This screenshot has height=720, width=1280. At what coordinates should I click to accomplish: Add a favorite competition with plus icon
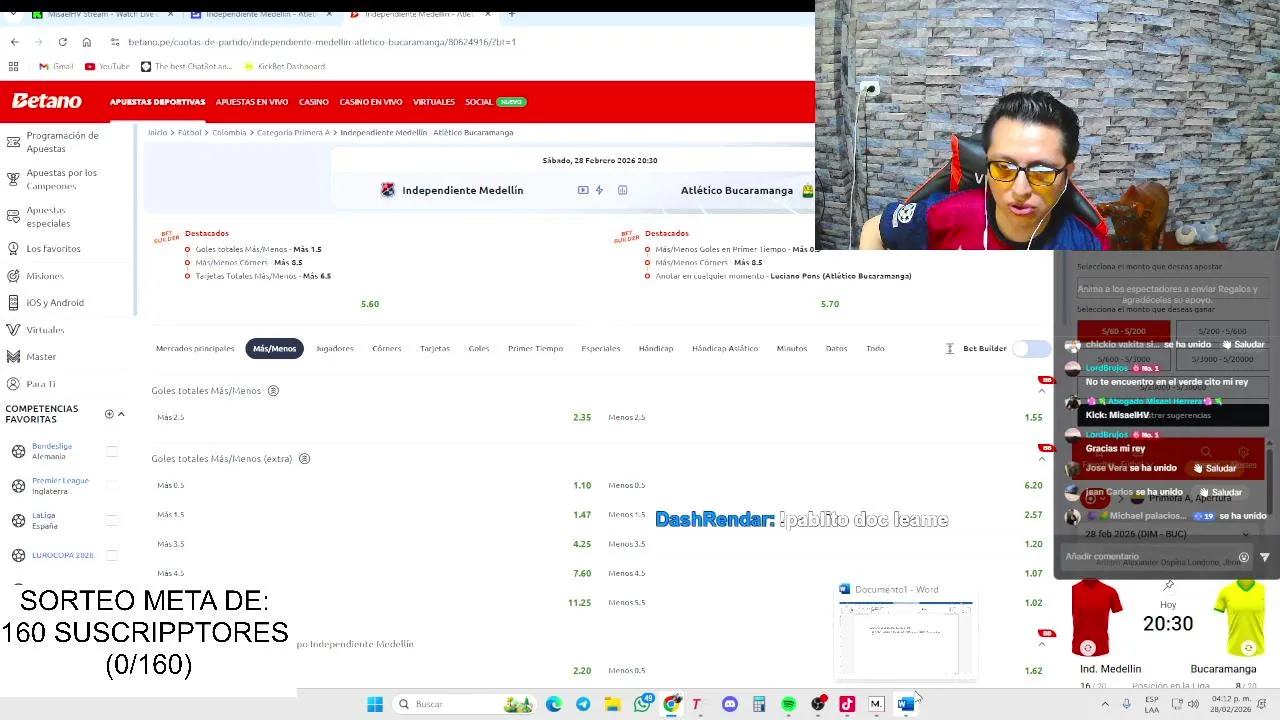(x=109, y=414)
